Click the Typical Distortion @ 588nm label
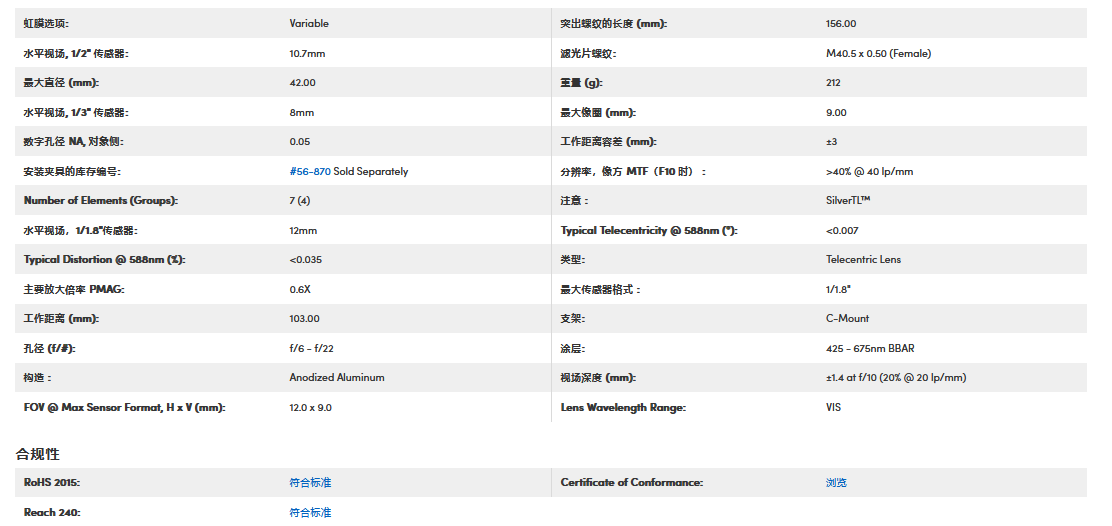Viewport: 1112px width, 526px height. click(x=105, y=260)
